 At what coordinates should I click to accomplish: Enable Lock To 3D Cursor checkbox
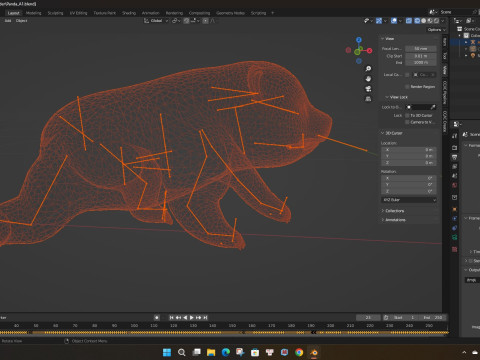point(407,115)
